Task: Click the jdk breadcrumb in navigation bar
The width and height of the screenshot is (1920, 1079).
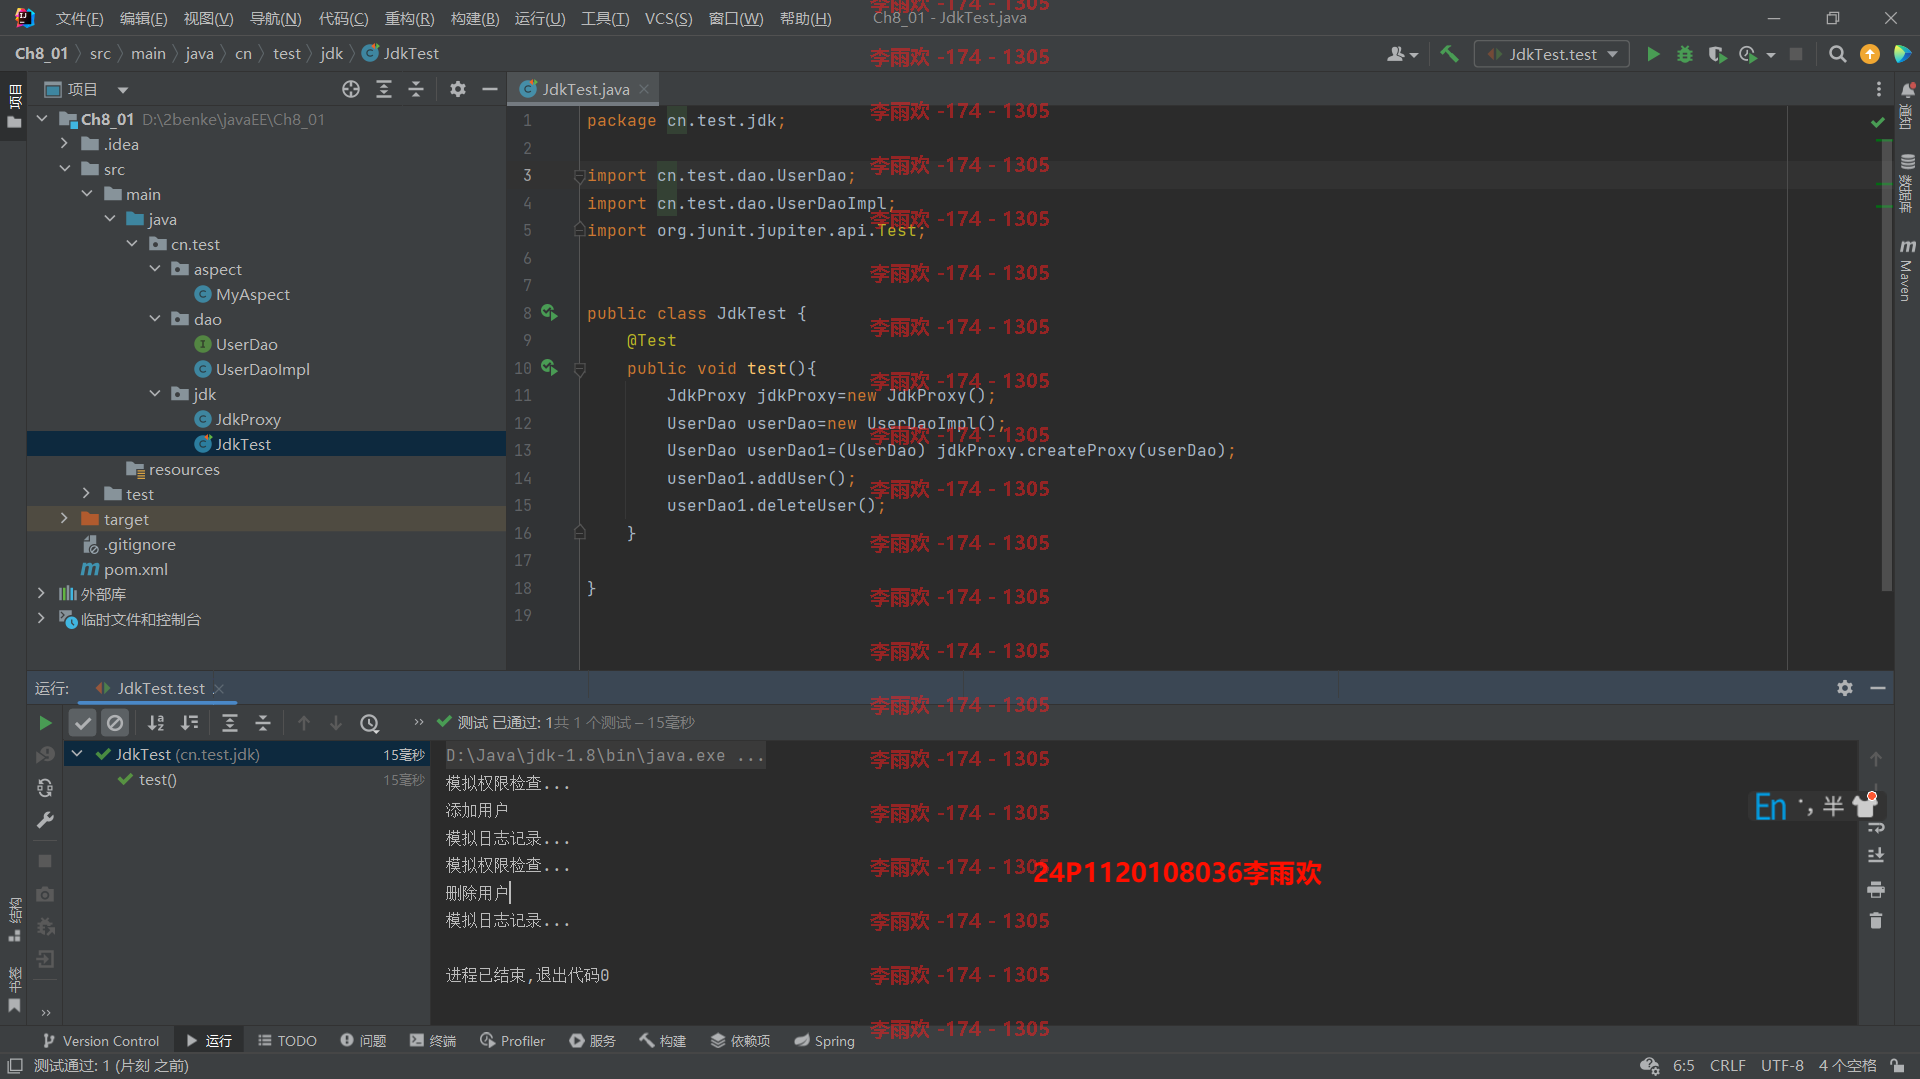Action: [331, 54]
